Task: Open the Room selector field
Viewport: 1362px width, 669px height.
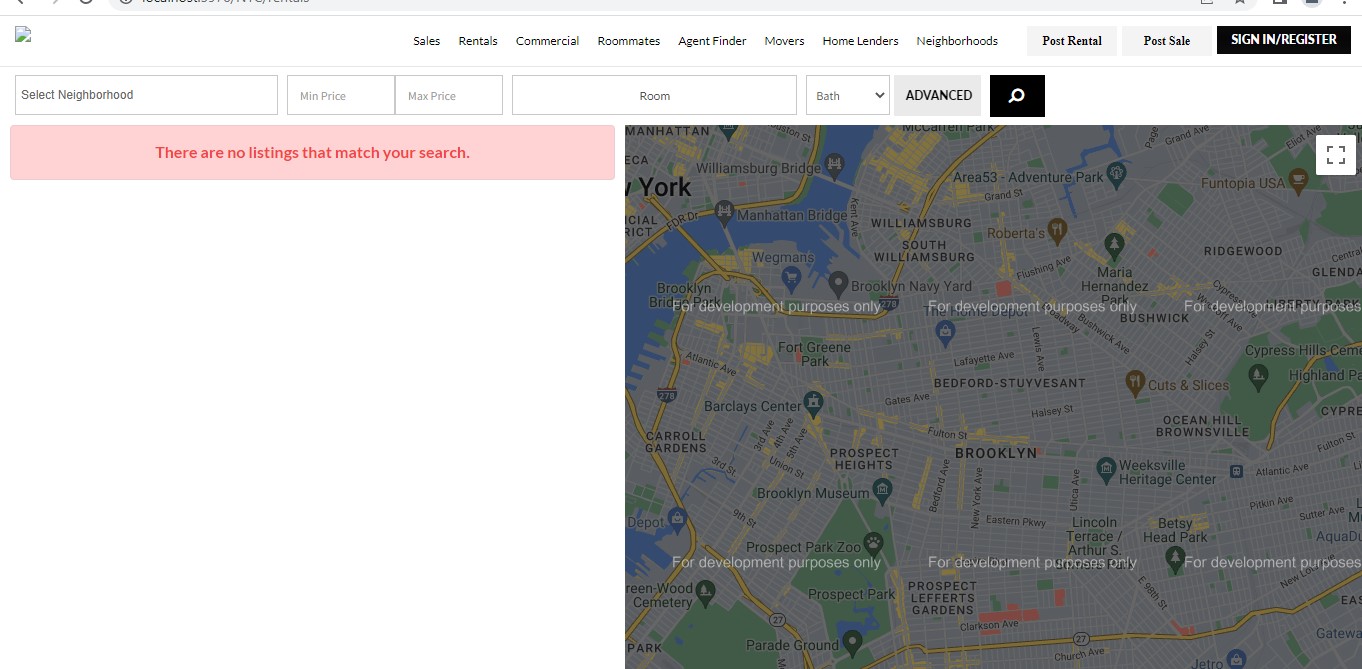Action: (654, 95)
